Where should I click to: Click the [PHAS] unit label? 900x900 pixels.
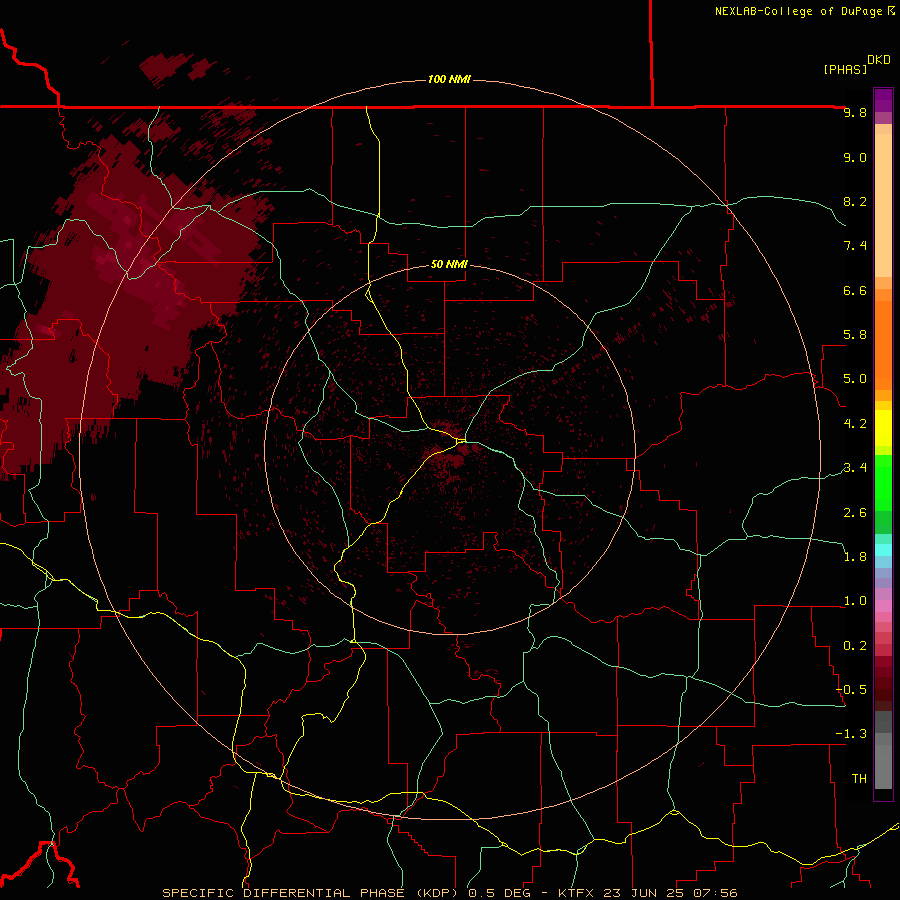tap(845, 69)
